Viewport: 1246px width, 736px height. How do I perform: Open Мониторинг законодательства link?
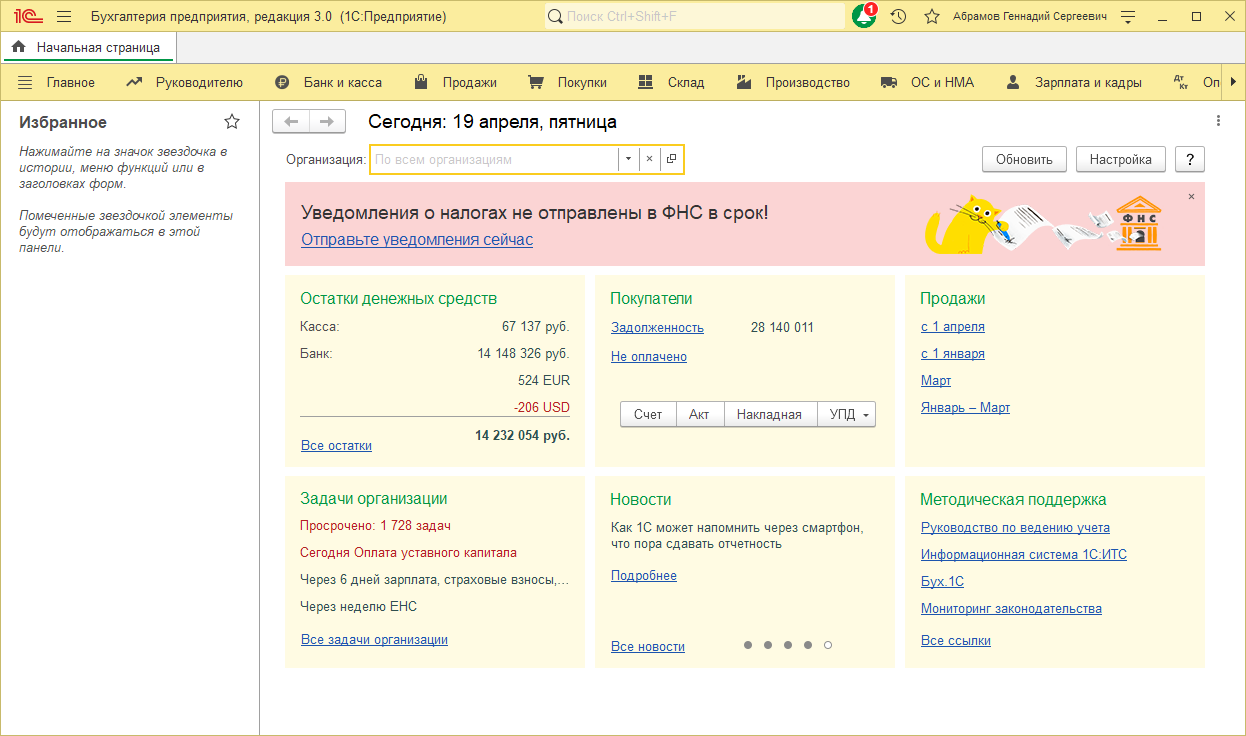tap(1011, 609)
